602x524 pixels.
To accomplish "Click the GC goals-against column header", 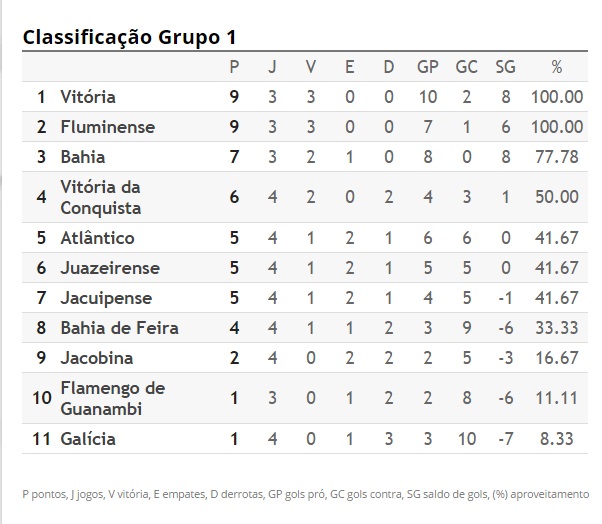I will point(466,67).
